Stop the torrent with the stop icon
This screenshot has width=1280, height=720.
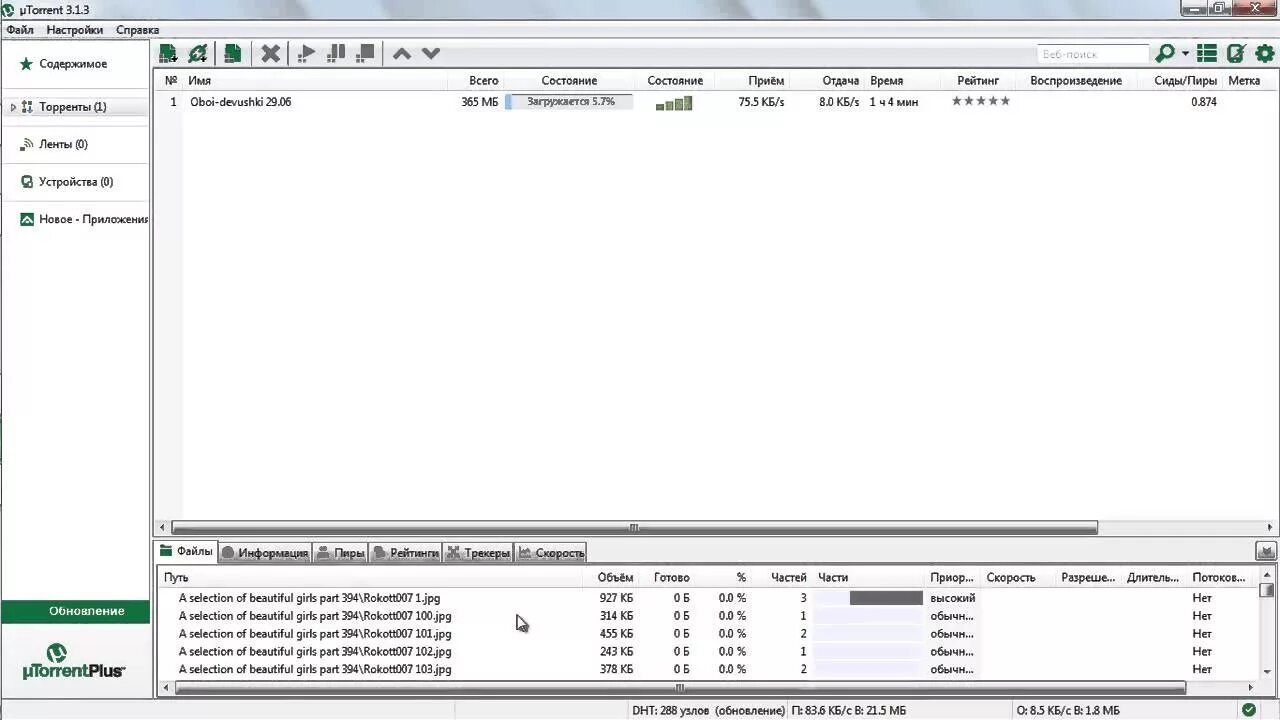pos(366,54)
